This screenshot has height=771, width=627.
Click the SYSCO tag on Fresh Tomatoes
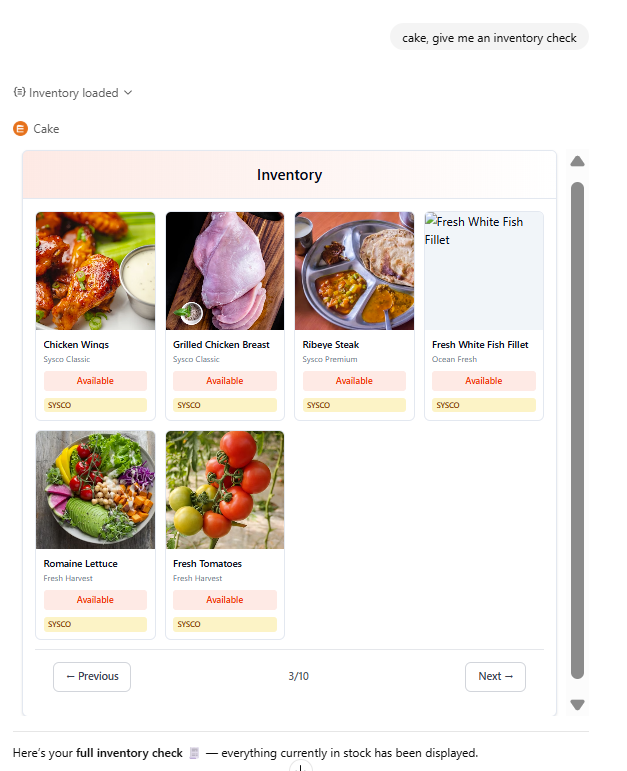click(225, 624)
